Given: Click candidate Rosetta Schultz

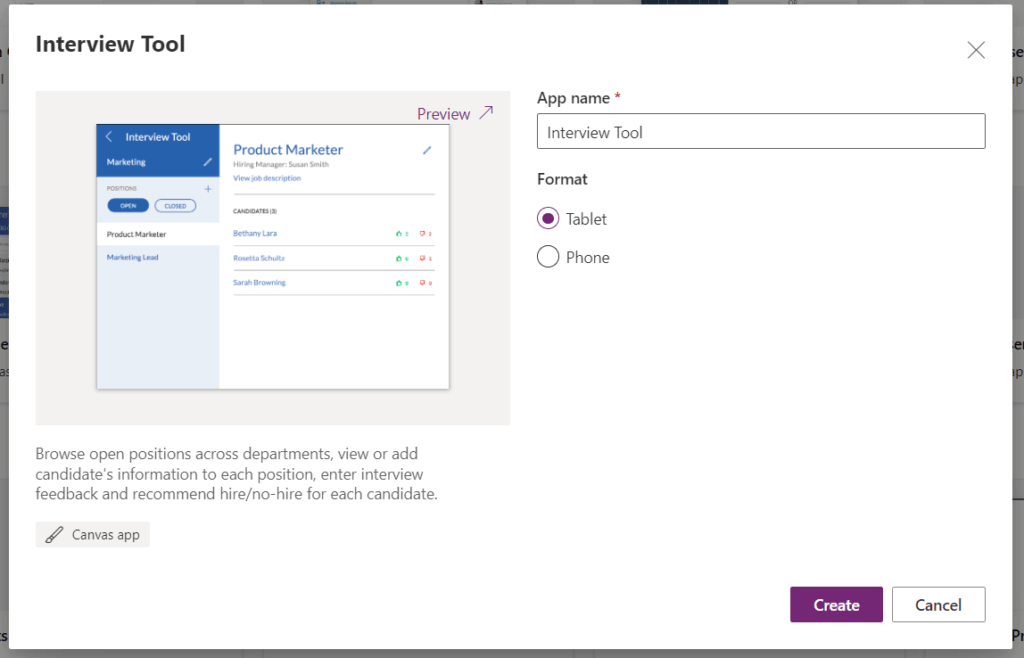Looking at the screenshot, I should [x=259, y=258].
